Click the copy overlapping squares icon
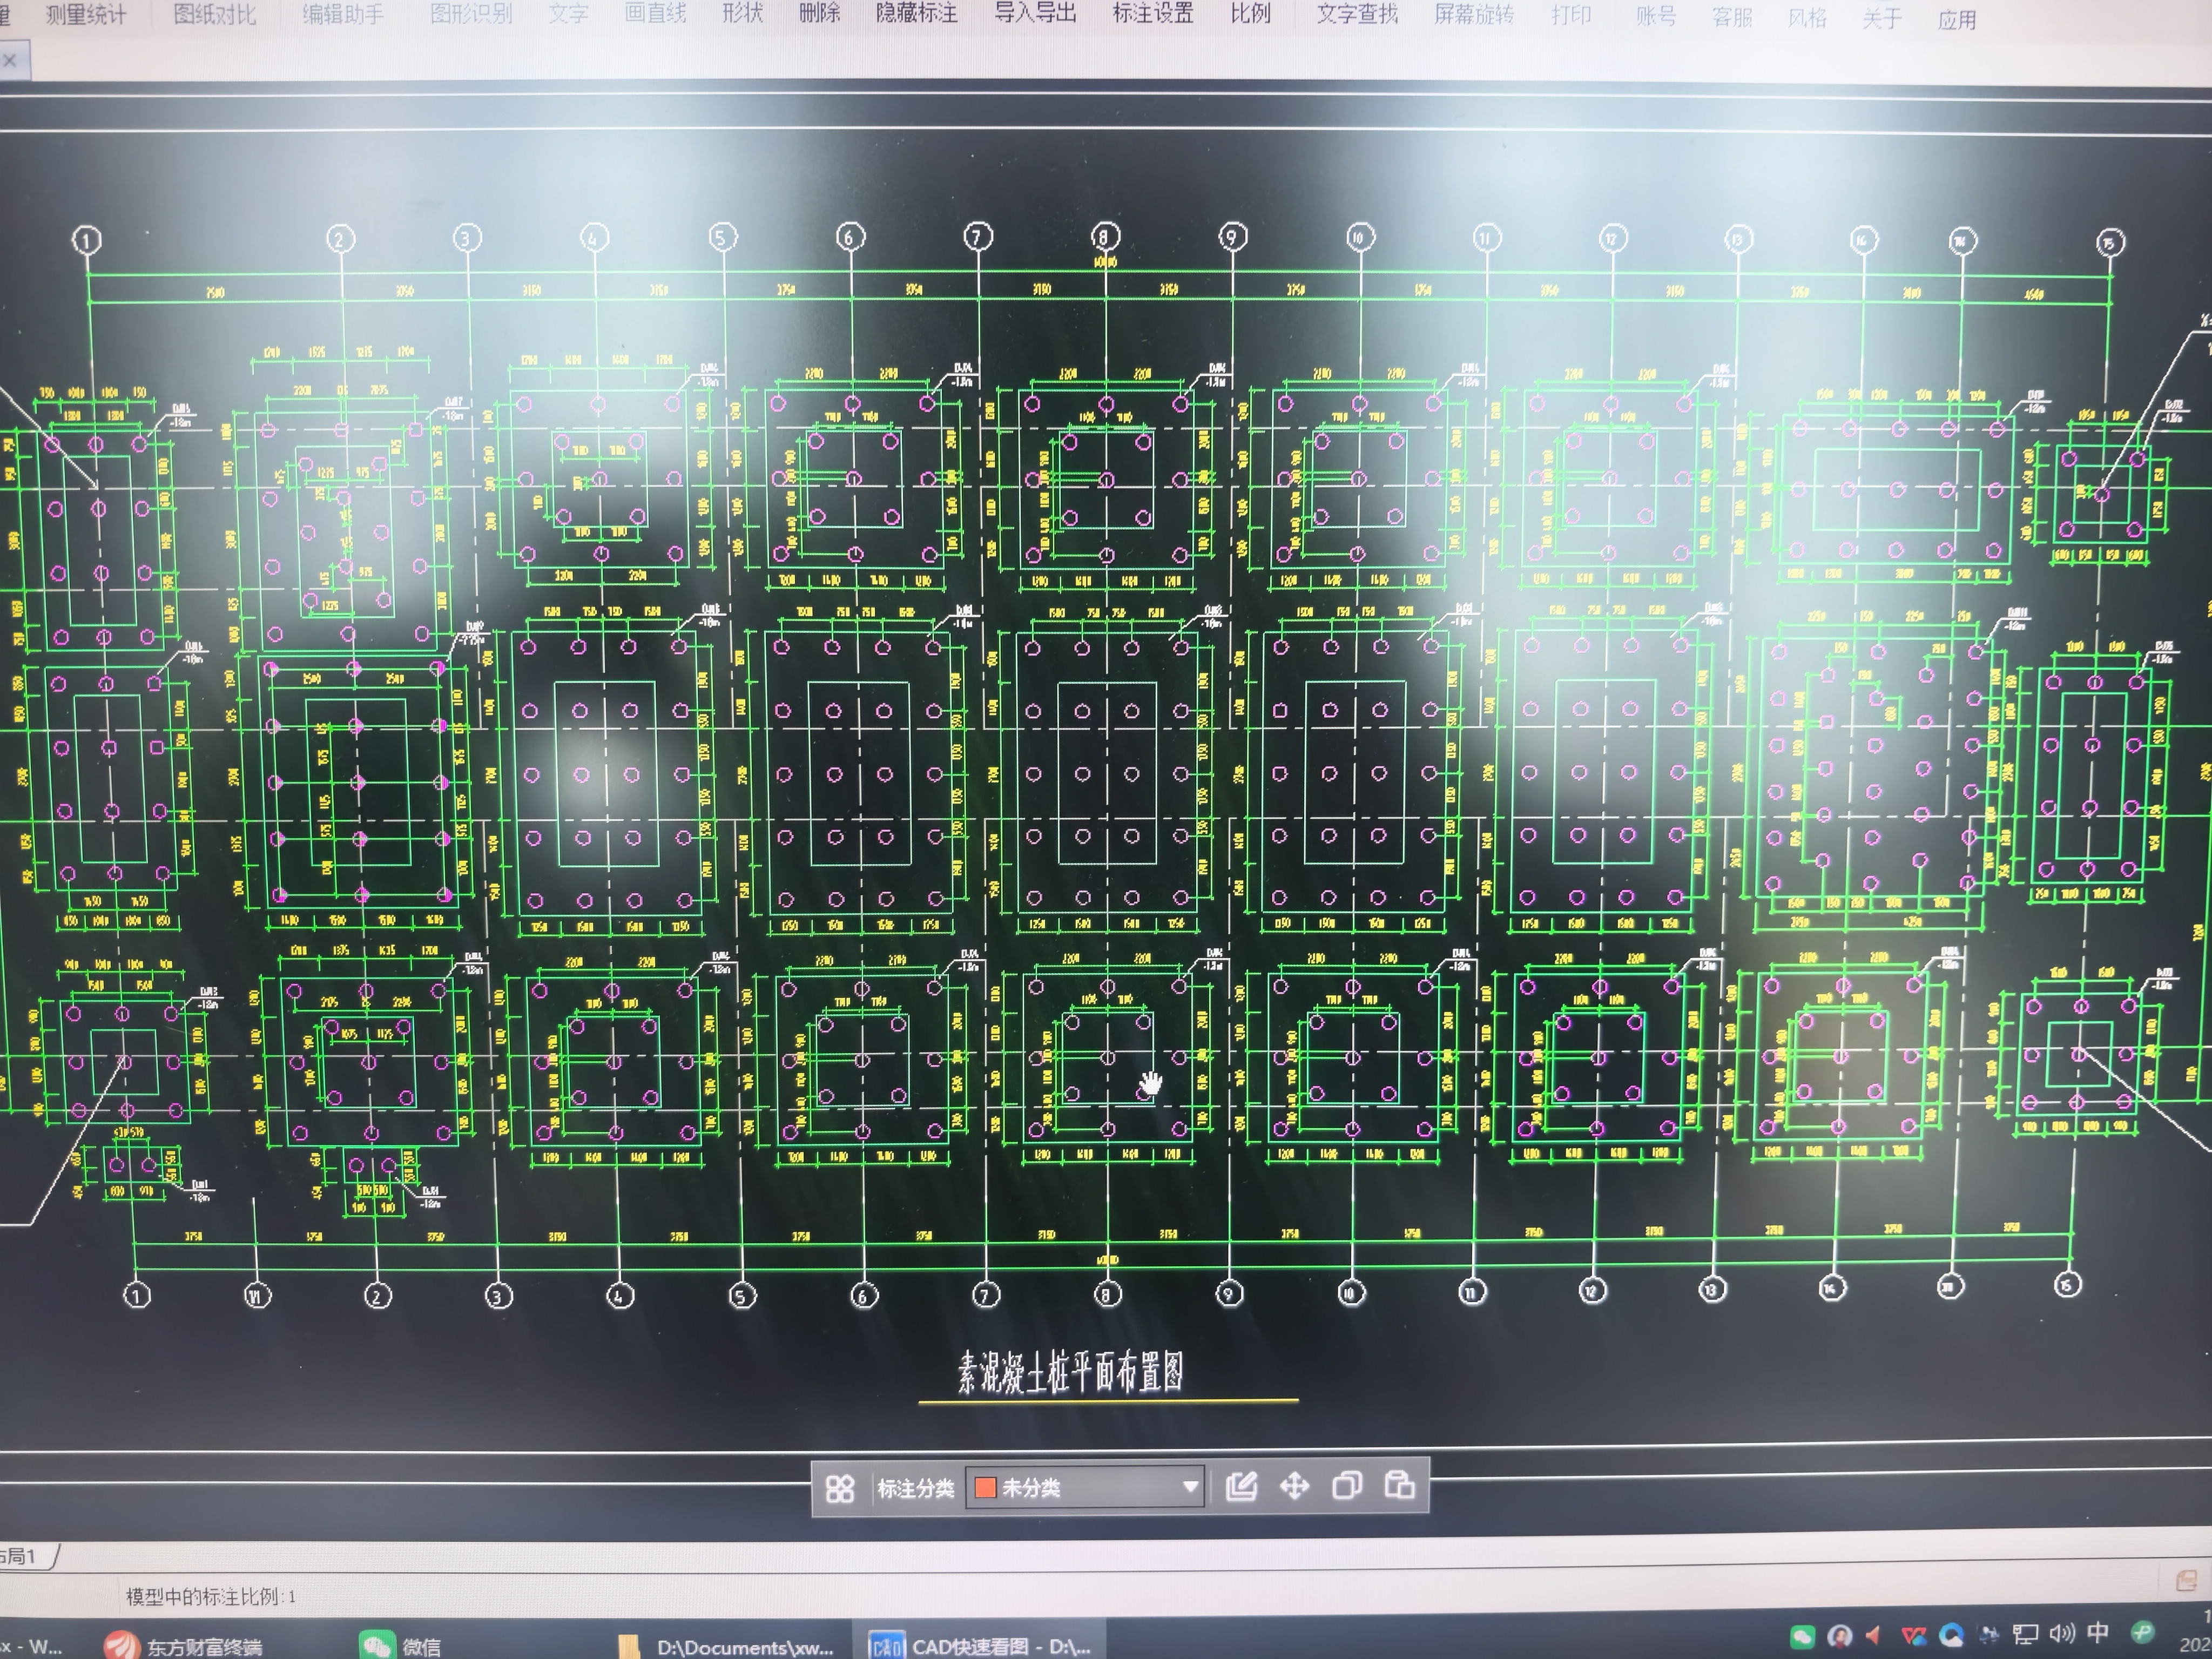Viewport: 2212px width, 1659px height. (x=1346, y=1486)
